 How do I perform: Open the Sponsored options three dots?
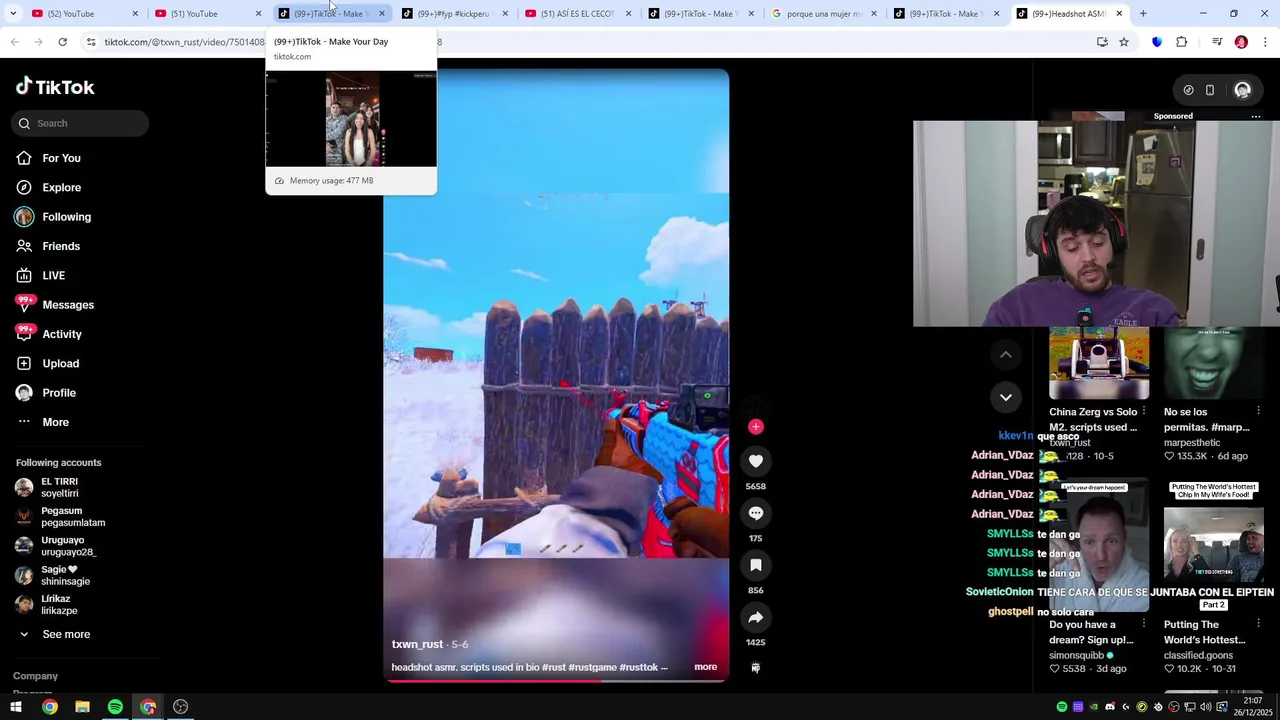(x=1256, y=116)
